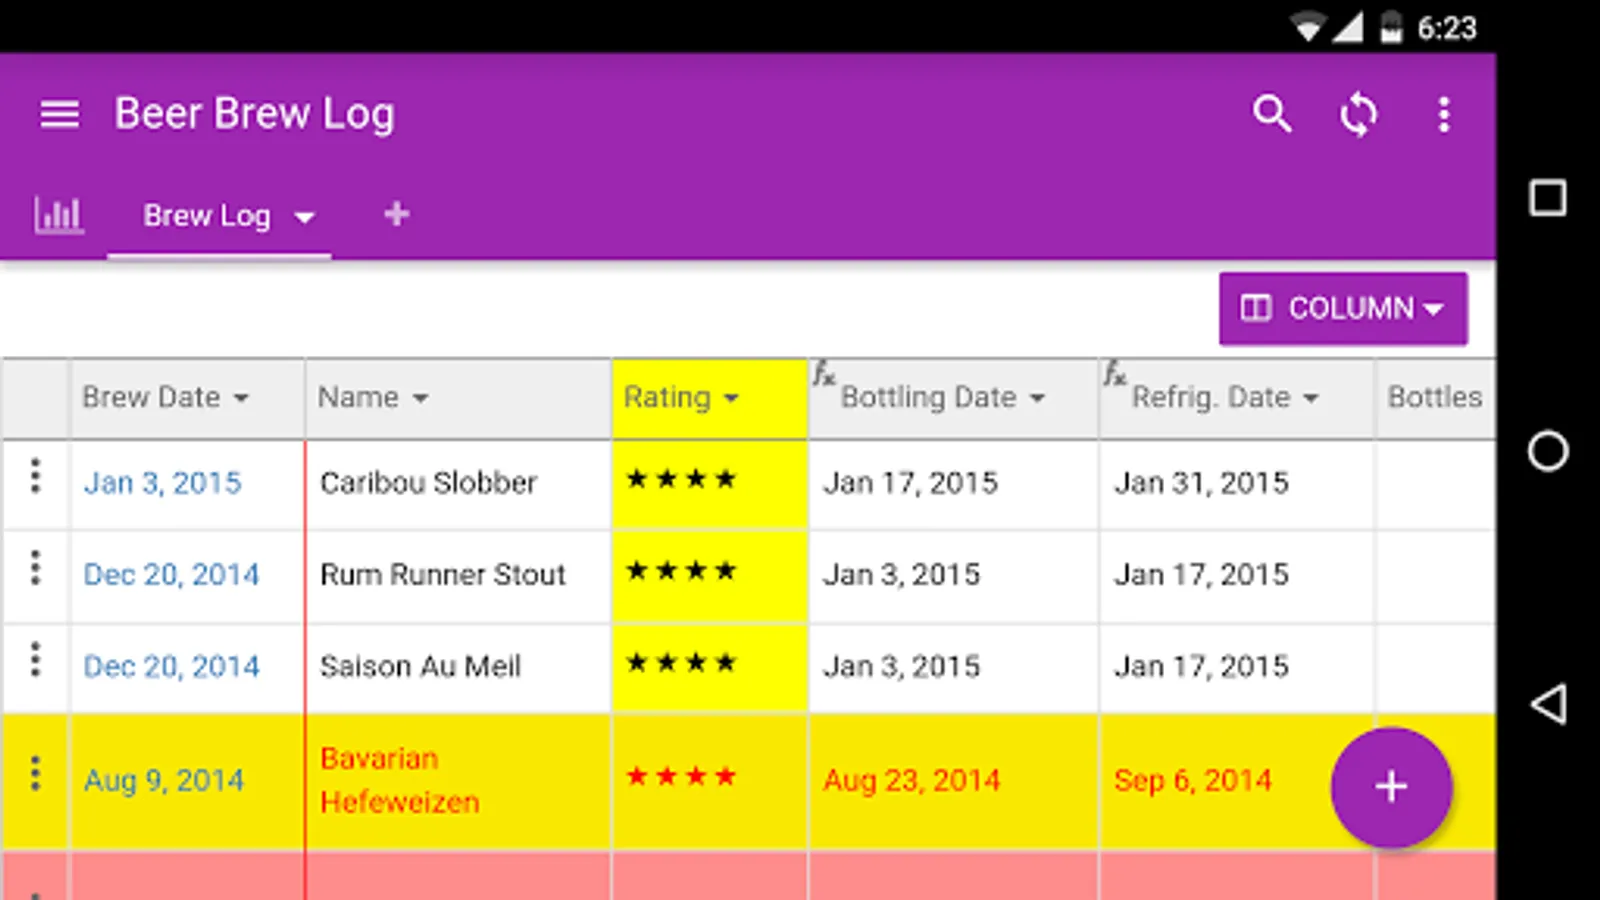Tap the search magnifier icon

1272,114
